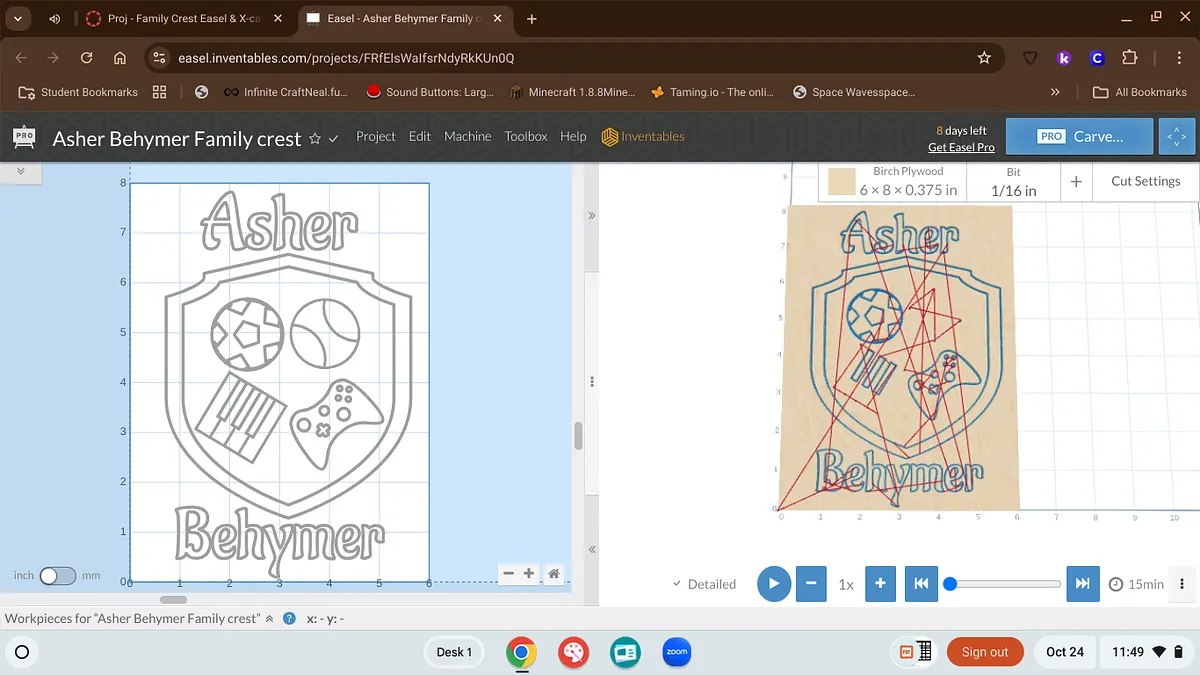Click the Carve button
This screenshot has width=1200, height=675.
tap(1080, 137)
